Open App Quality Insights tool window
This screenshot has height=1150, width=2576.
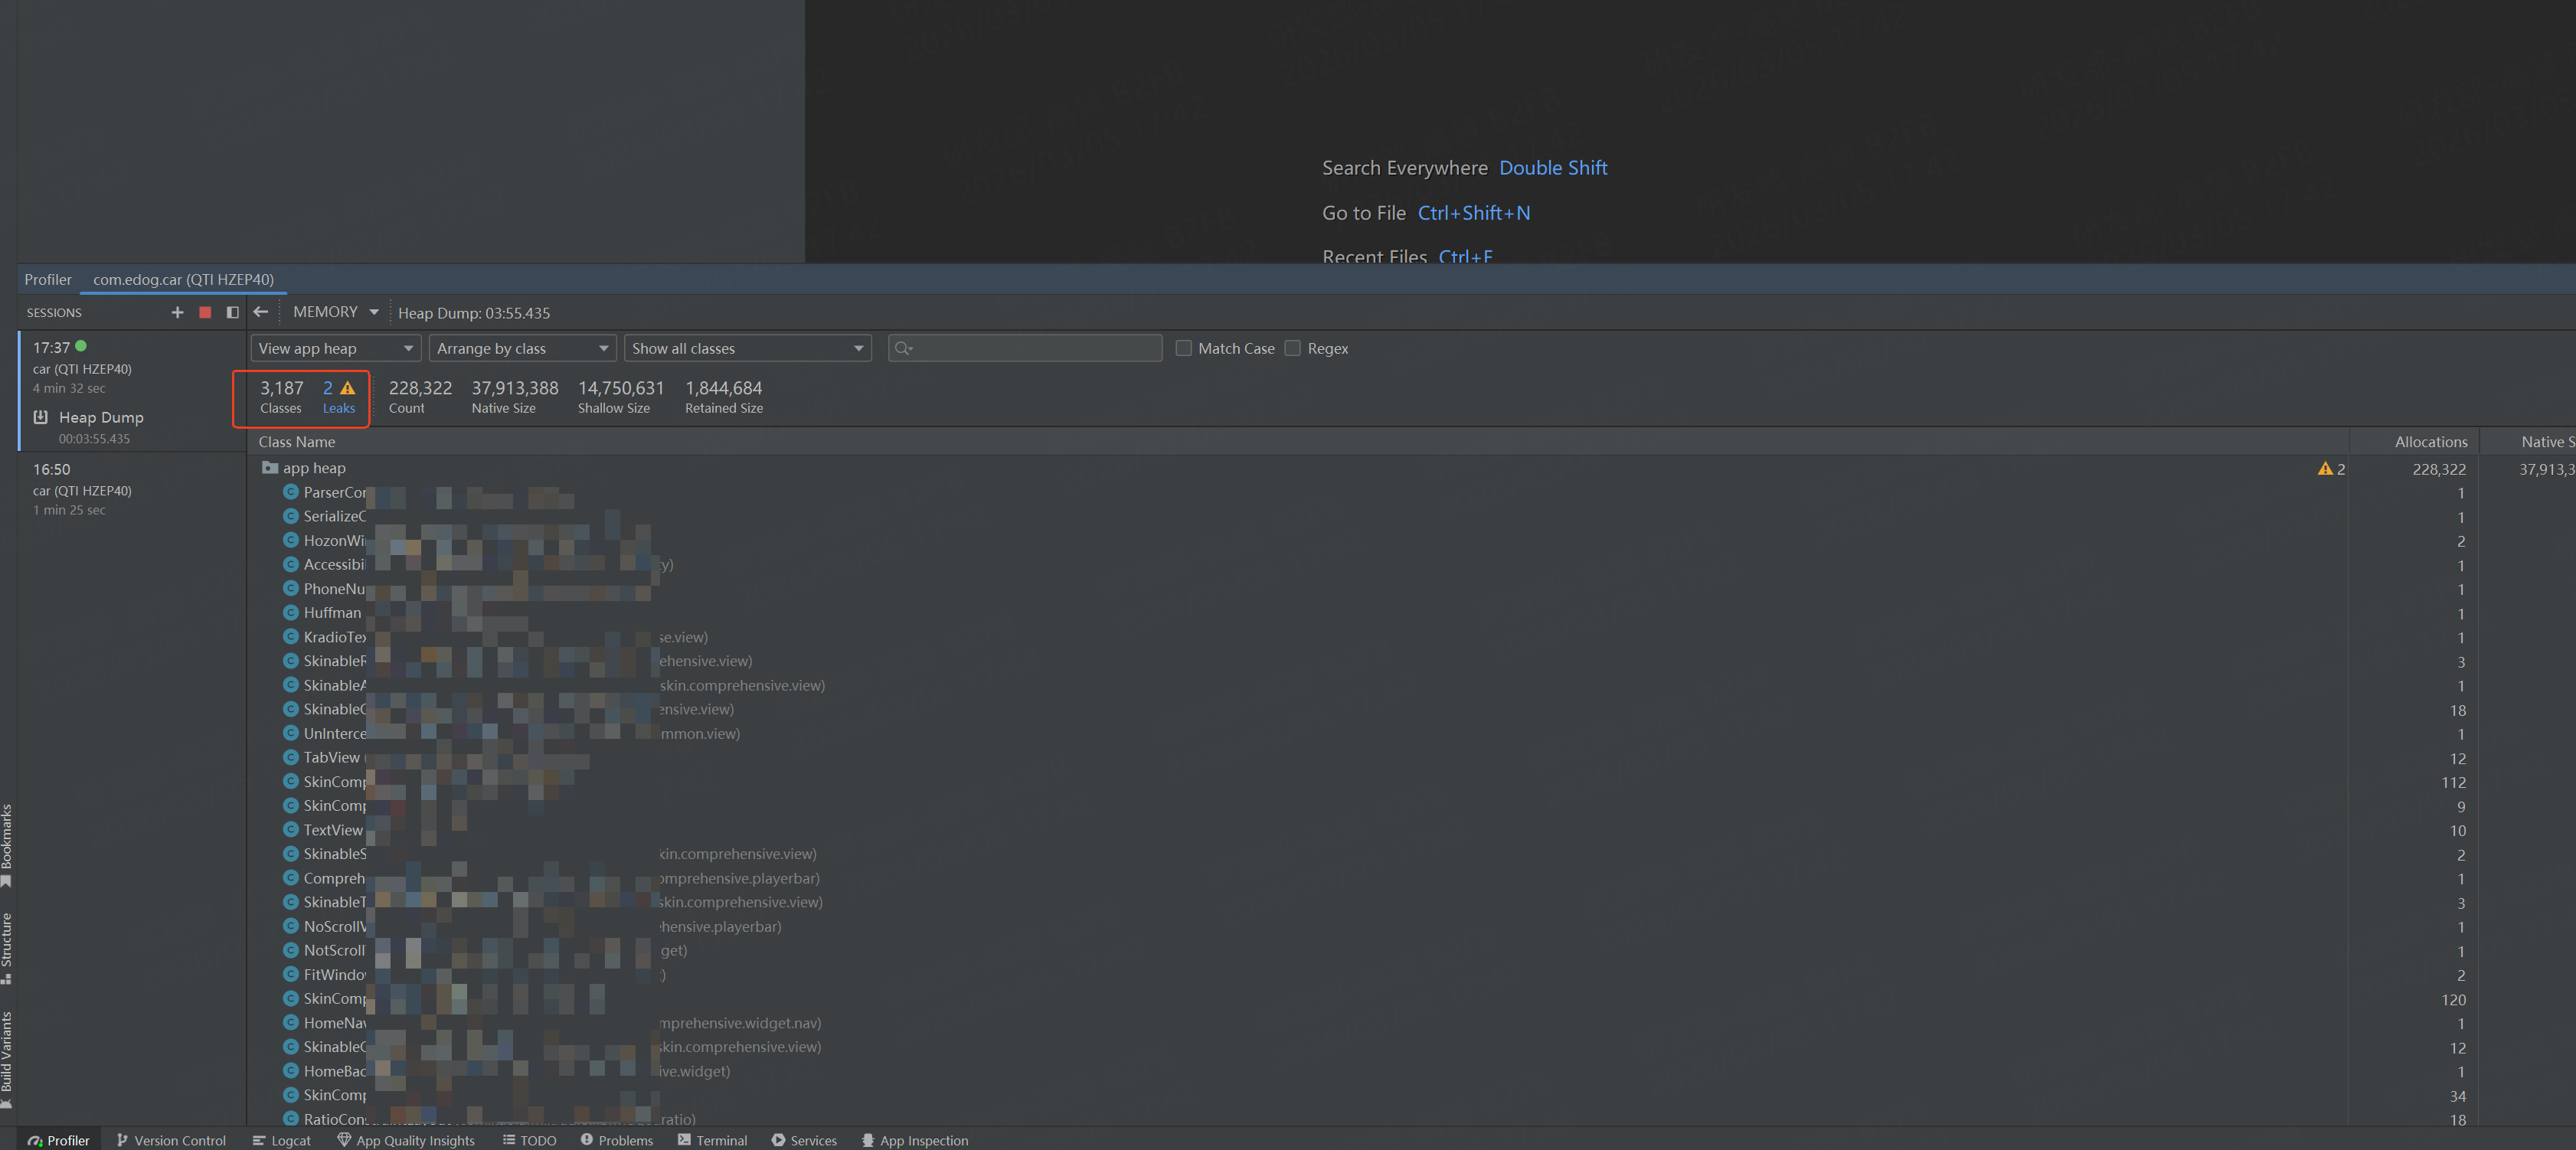pyautogui.click(x=406, y=1140)
